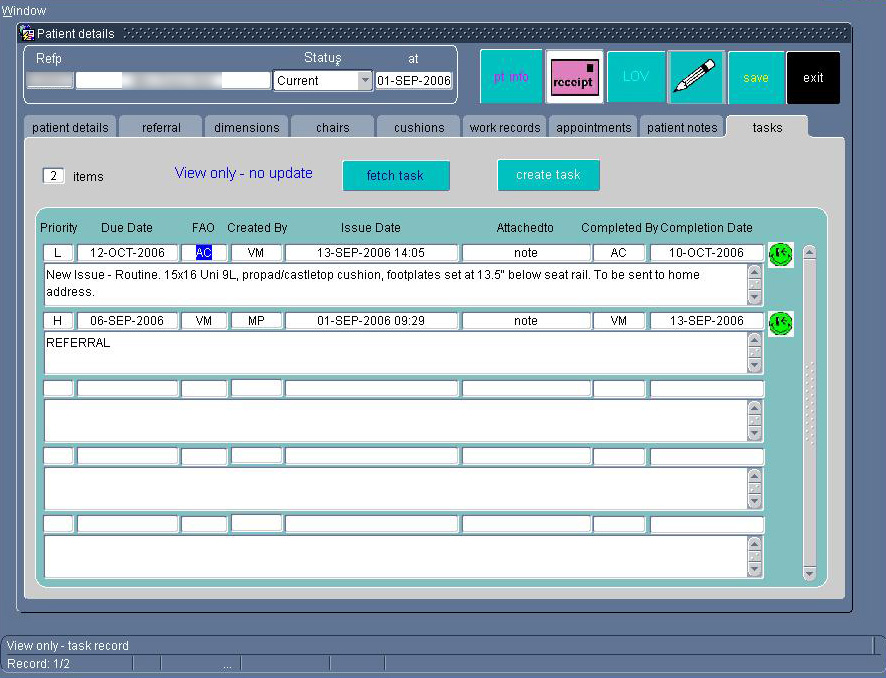
Task: Click the Issue Date column header
Action: click(371, 228)
